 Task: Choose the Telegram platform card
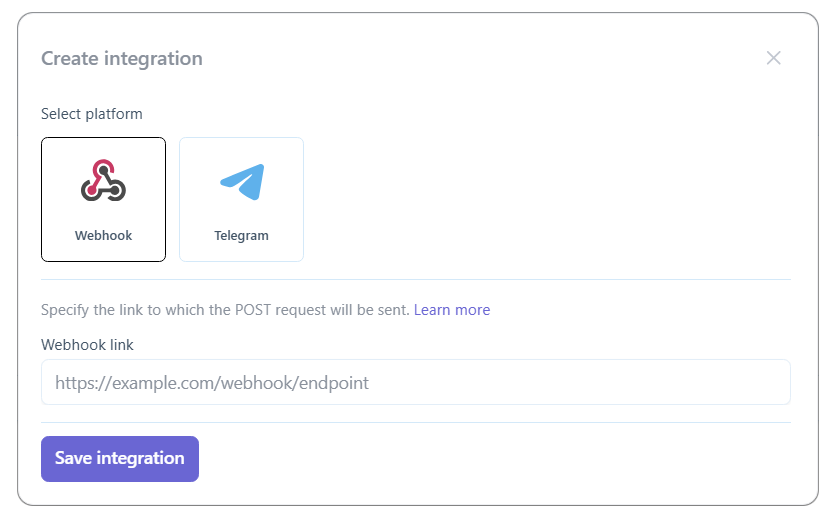242,199
